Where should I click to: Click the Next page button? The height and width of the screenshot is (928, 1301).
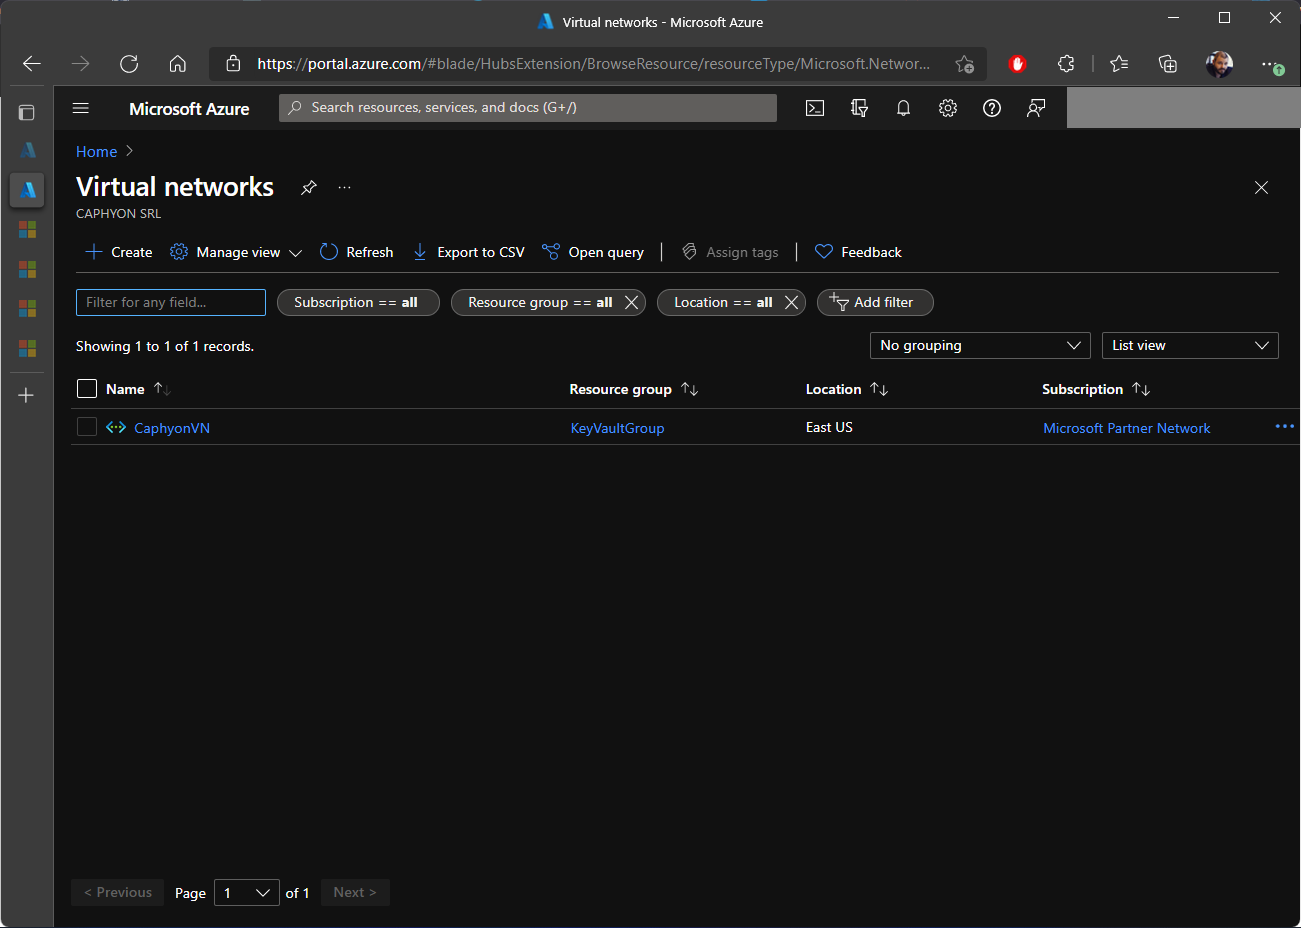[355, 892]
